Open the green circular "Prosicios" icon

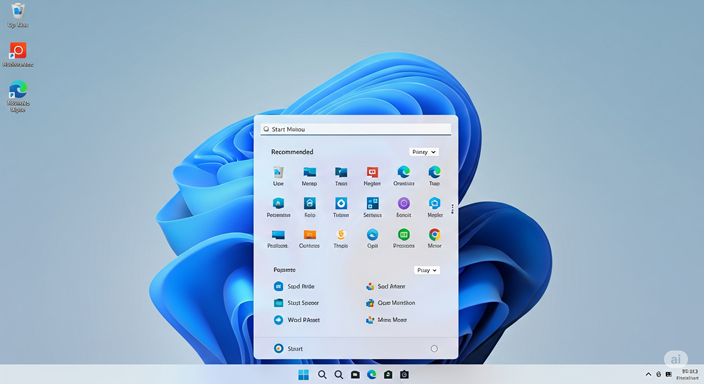pos(404,234)
